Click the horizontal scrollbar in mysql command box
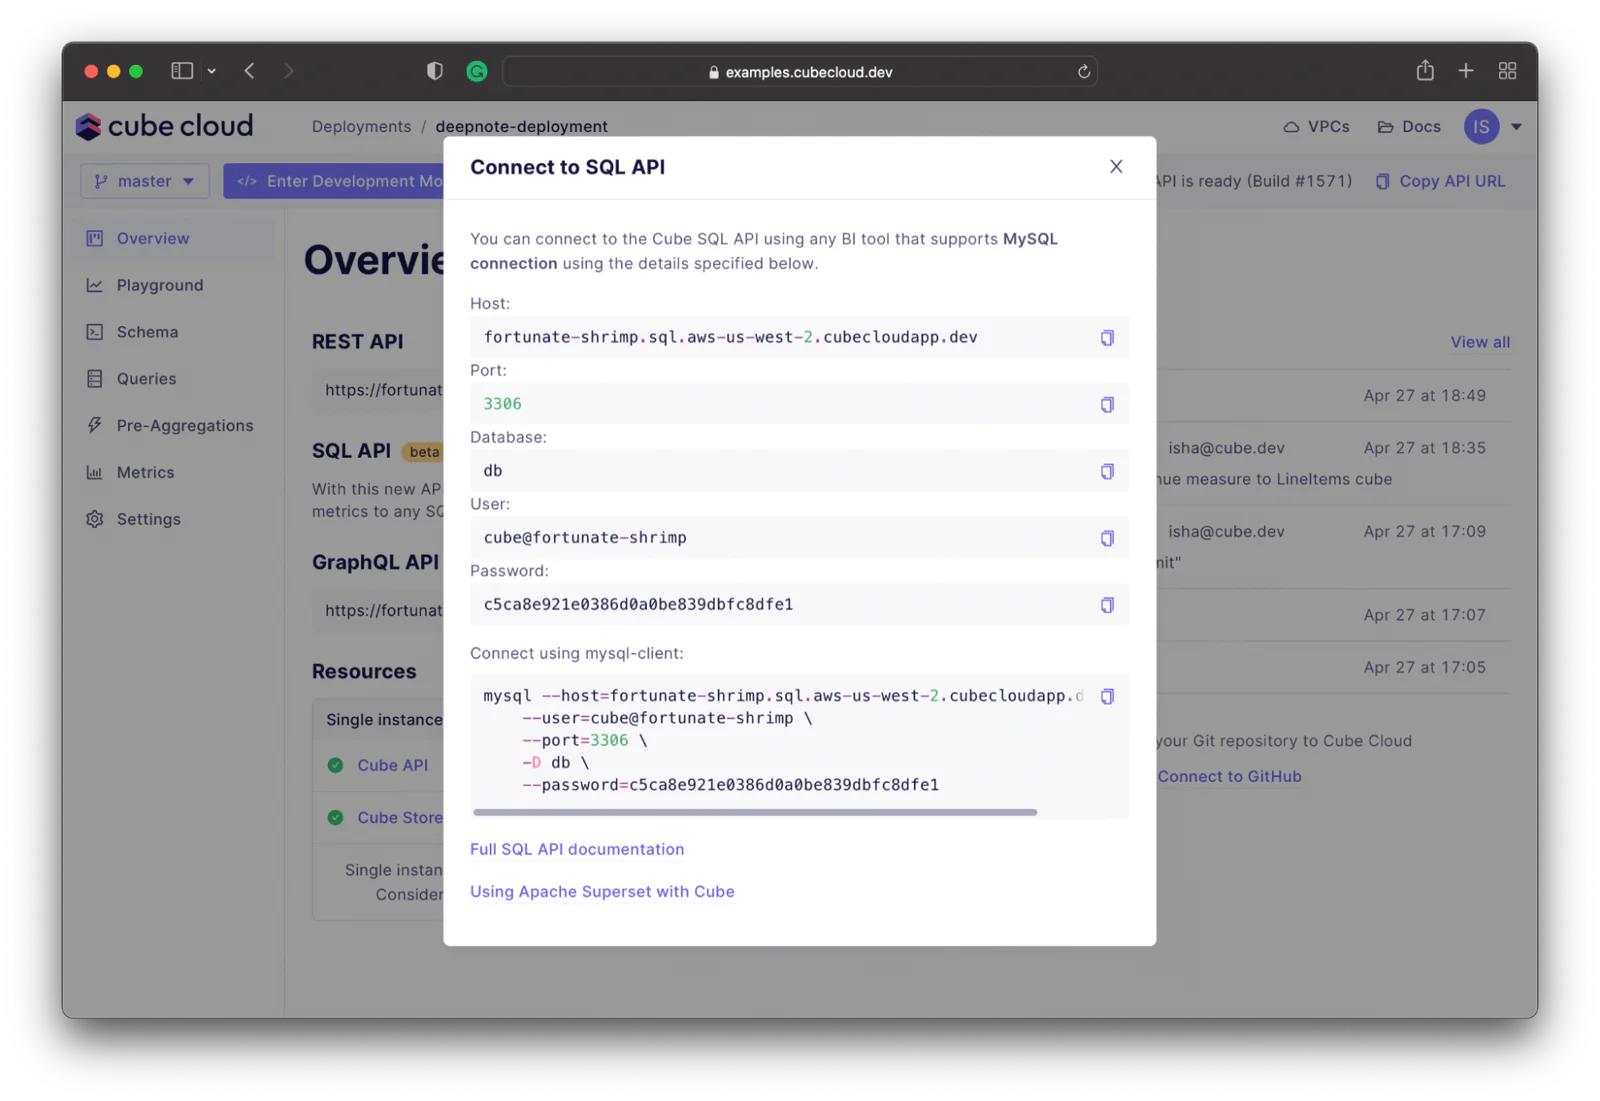Image resolution: width=1600 pixels, height=1101 pixels. point(755,812)
